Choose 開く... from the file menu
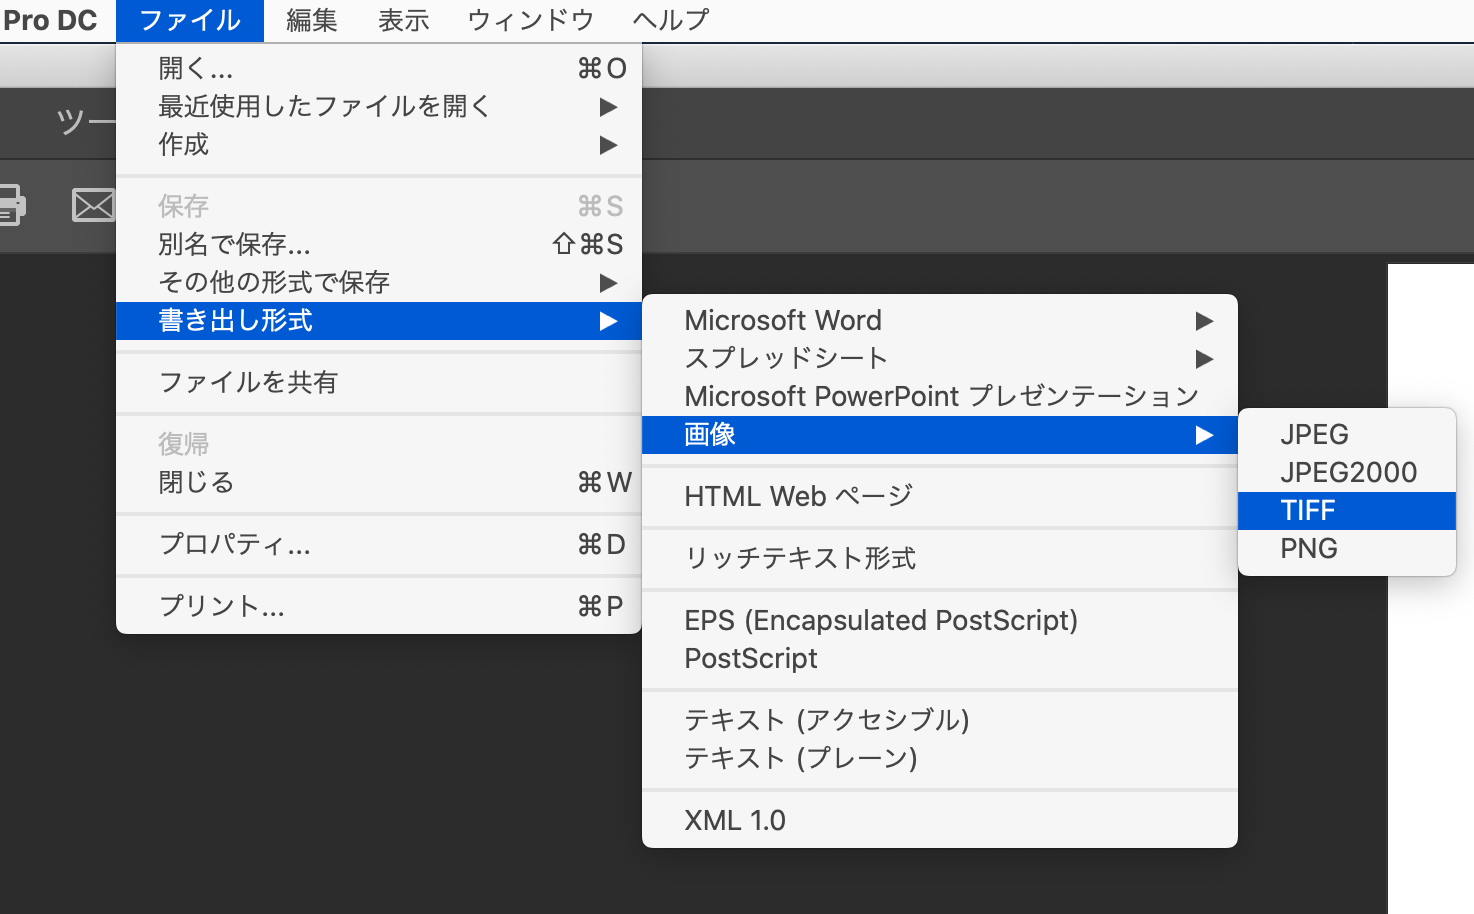Viewport: 1474px width, 914px height. [379, 68]
